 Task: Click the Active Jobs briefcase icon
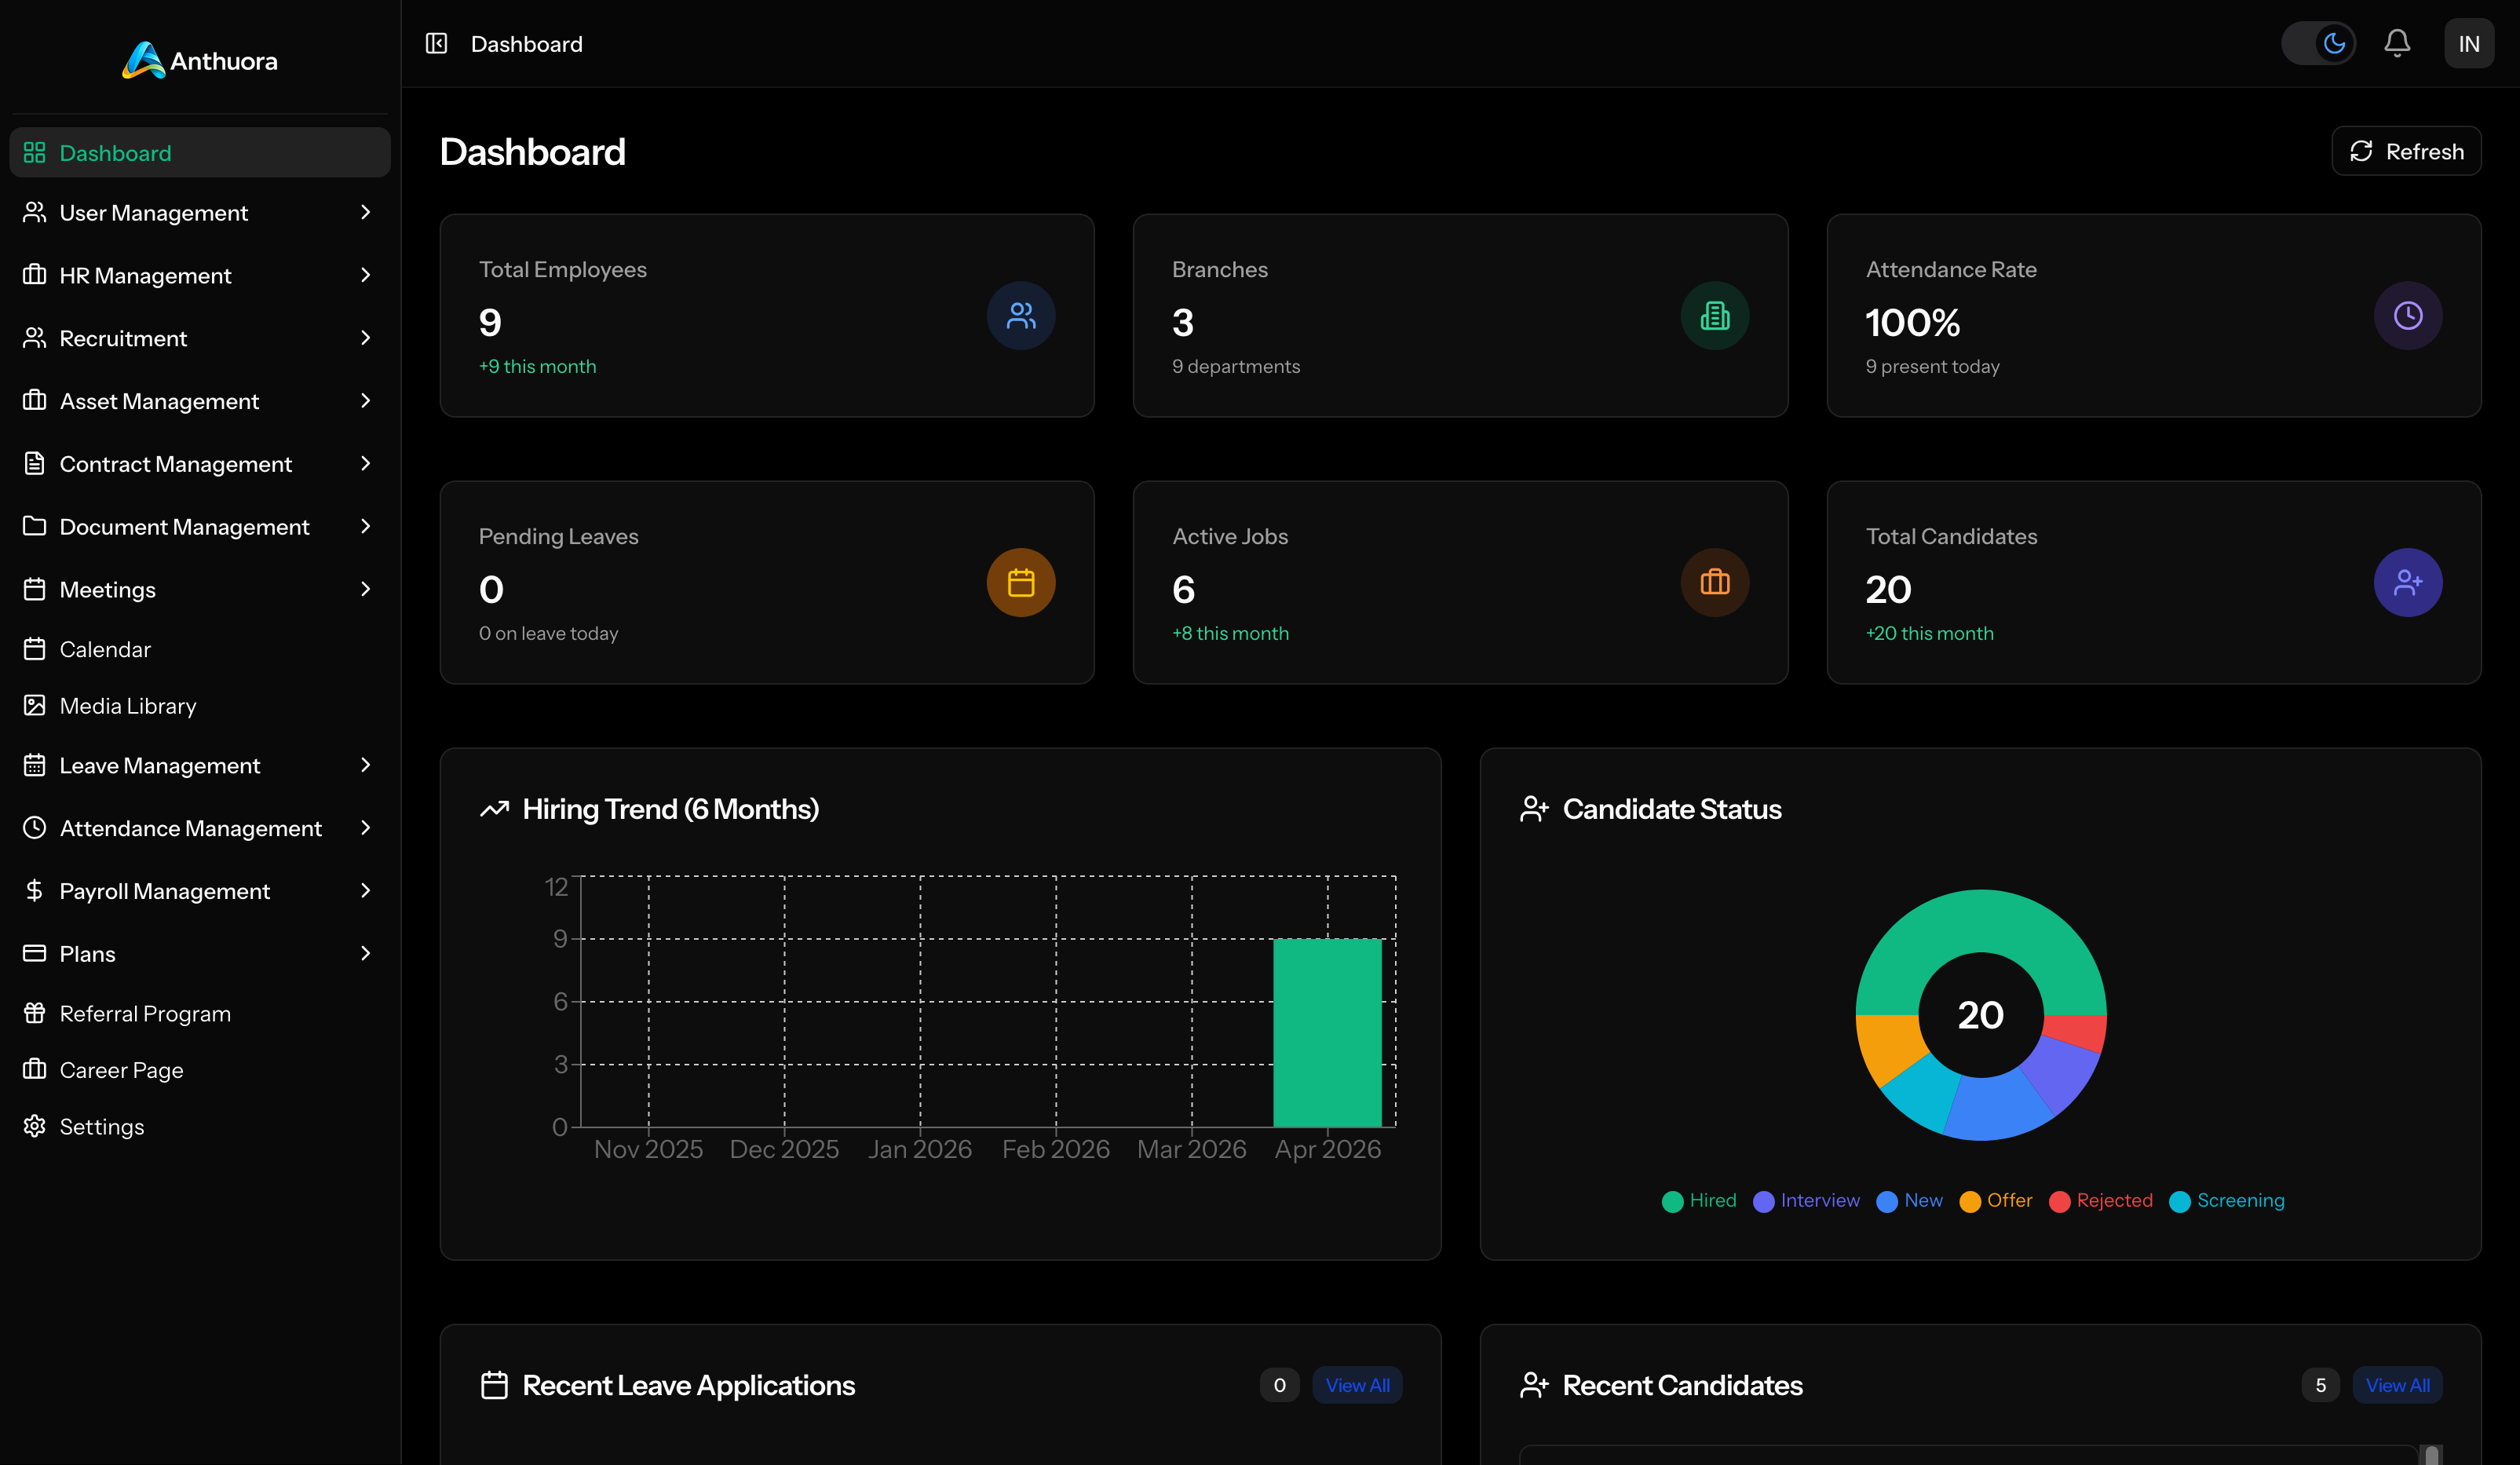pos(1714,583)
